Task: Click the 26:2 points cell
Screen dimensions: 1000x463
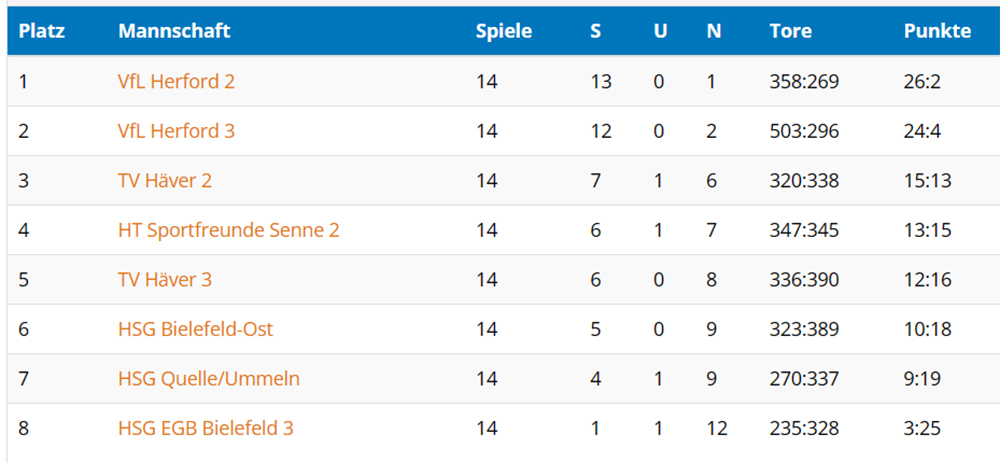Action: coord(922,82)
